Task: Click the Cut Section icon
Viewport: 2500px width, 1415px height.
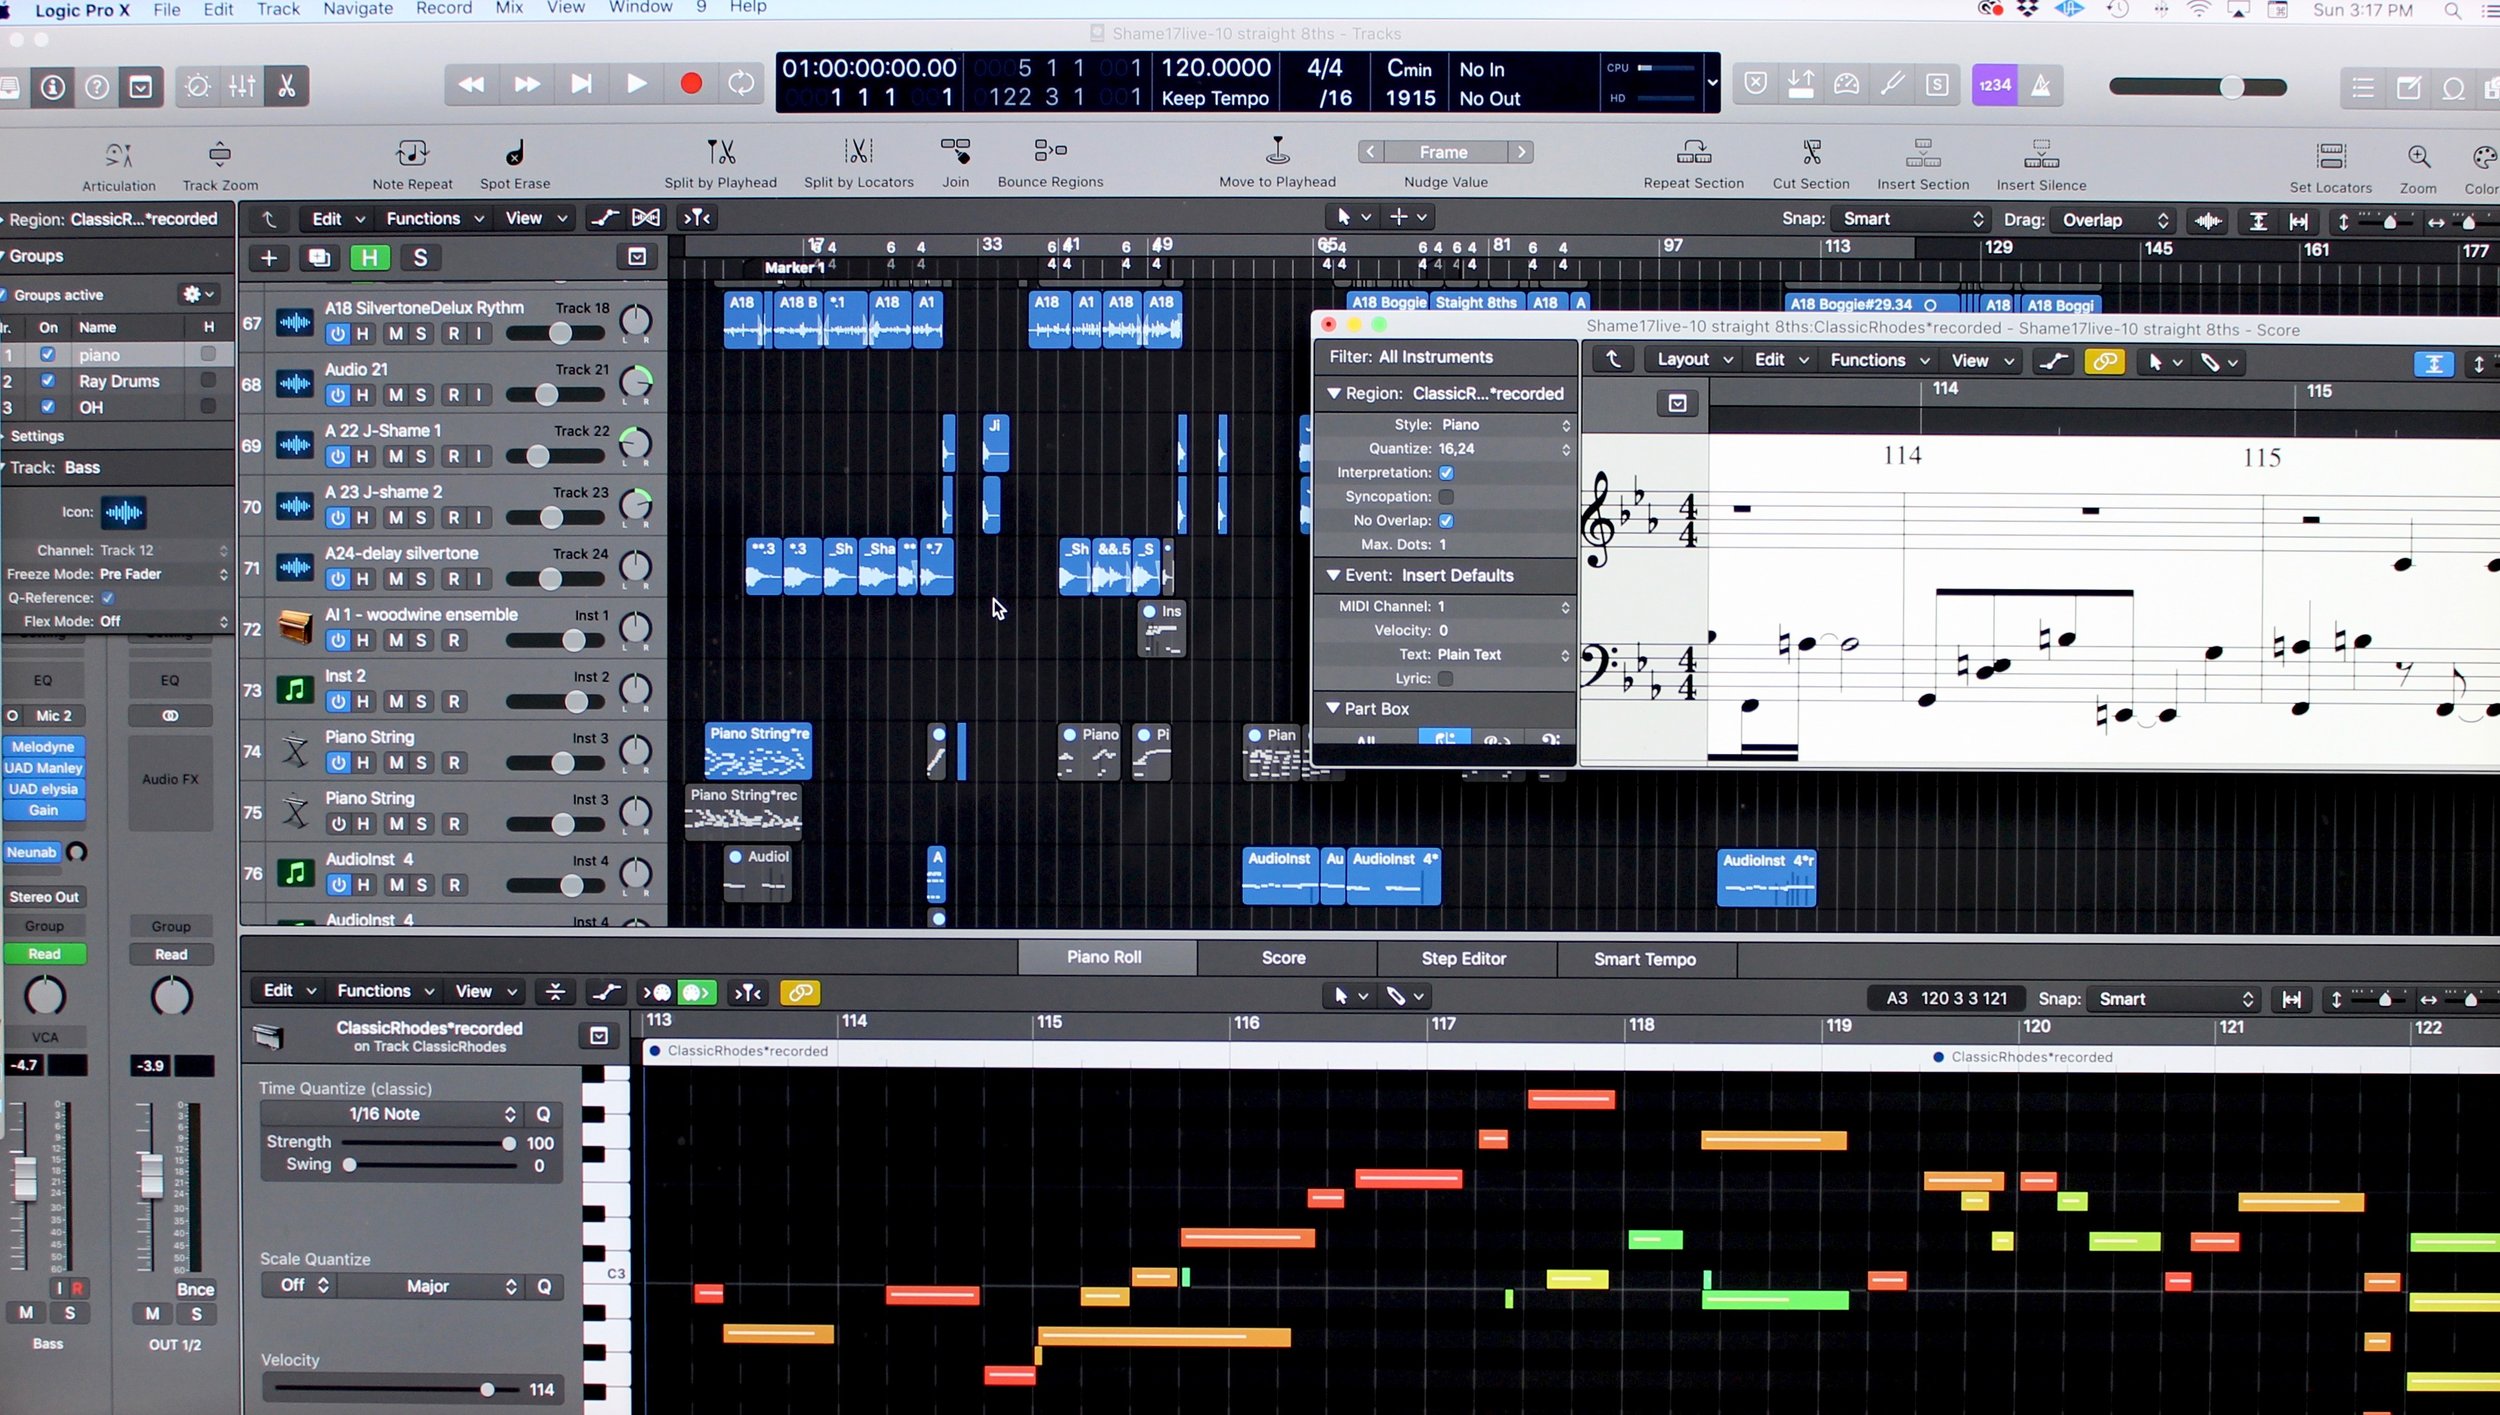Action: click(x=1811, y=152)
